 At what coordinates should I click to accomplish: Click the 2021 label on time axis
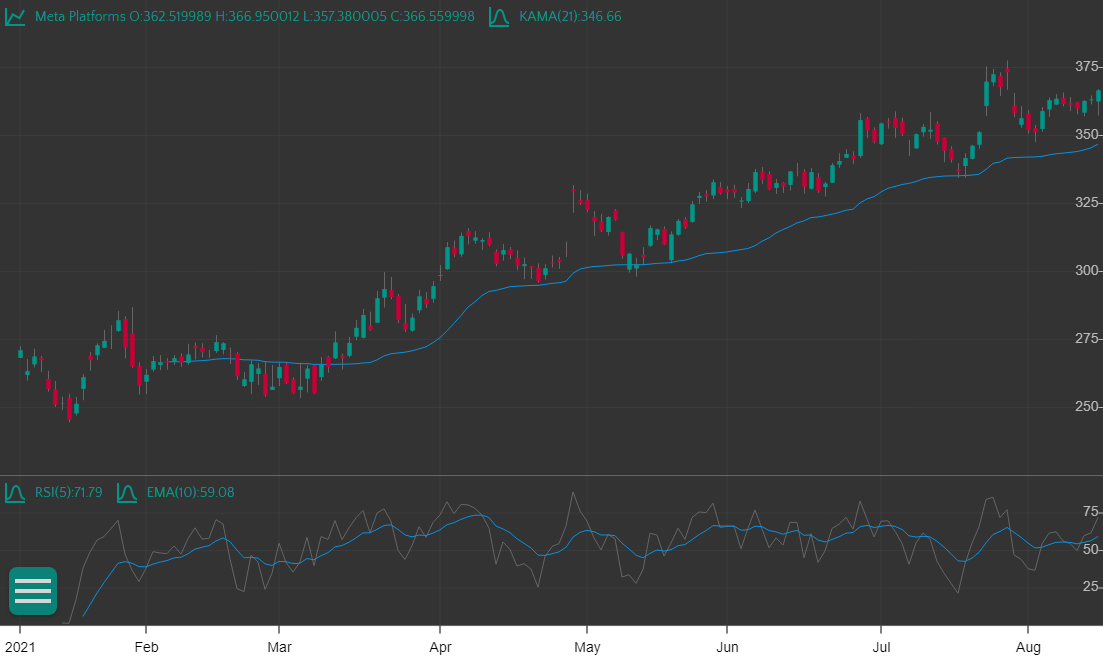19,647
